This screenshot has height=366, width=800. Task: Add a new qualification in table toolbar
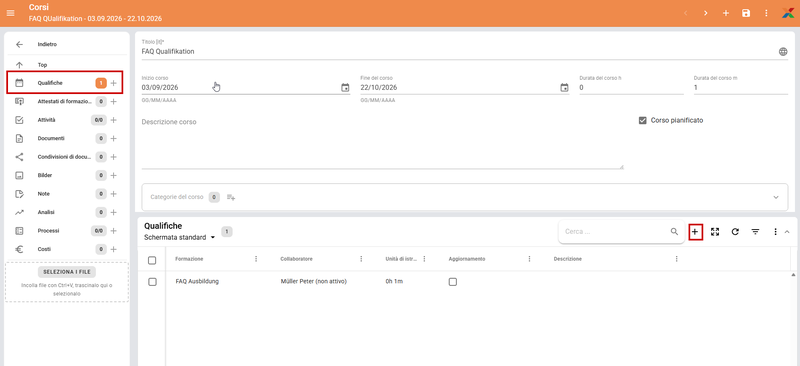coord(695,232)
